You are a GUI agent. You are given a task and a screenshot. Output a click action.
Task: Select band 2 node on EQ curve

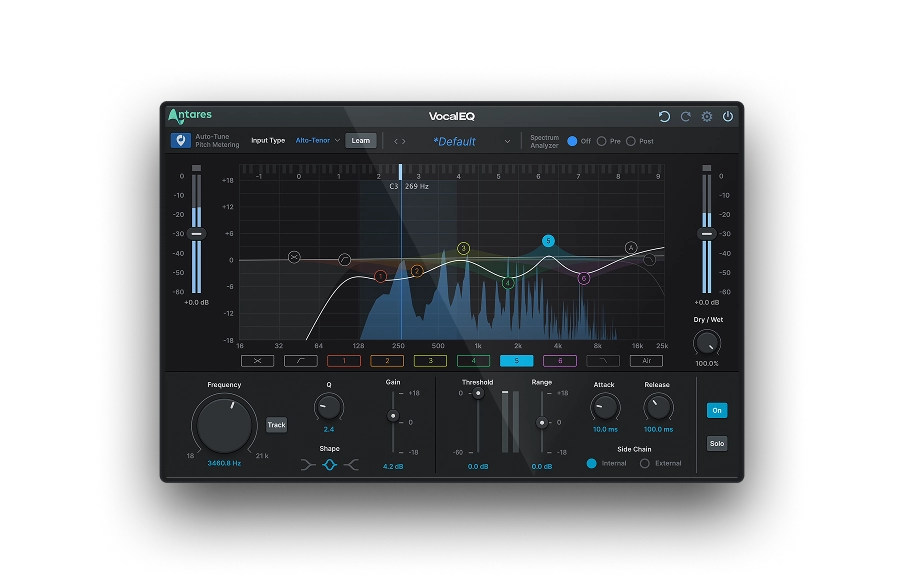(x=417, y=271)
